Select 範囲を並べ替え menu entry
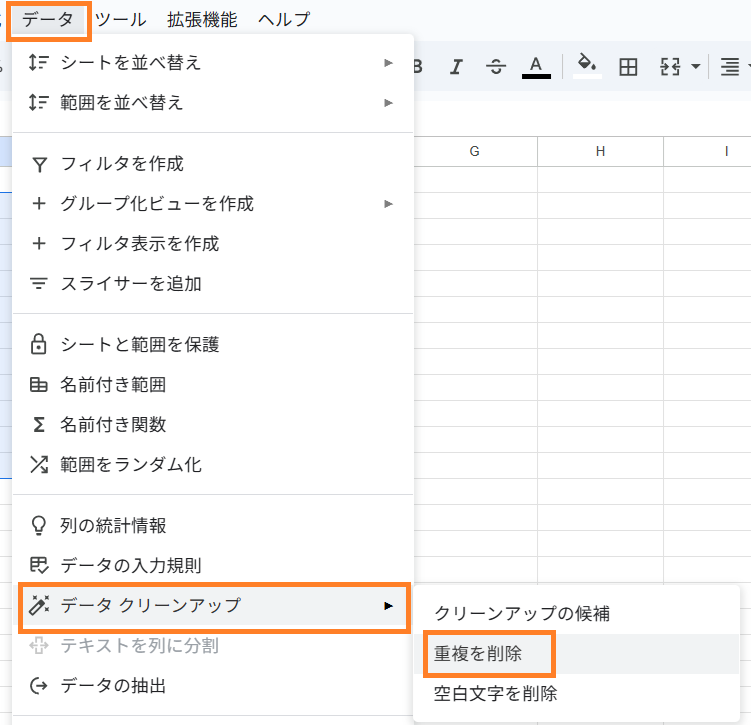 [213, 102]
